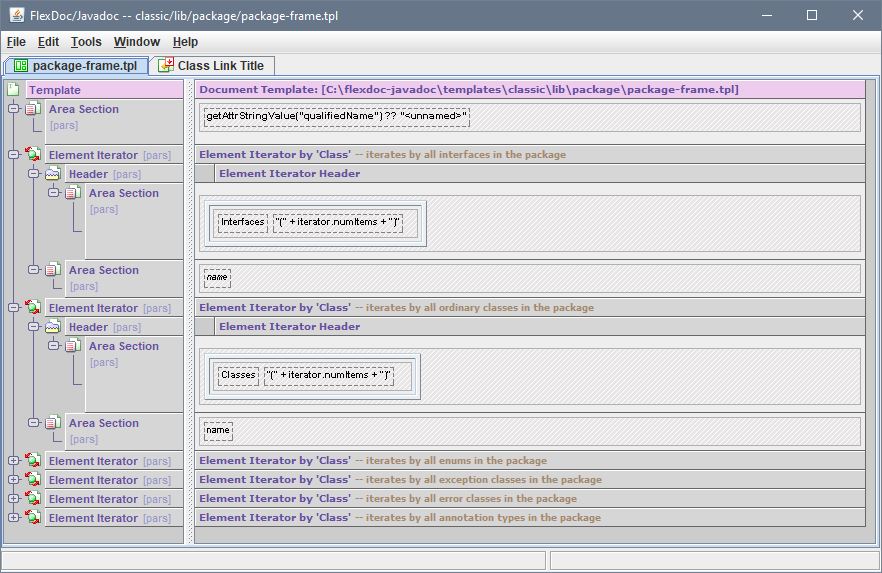Click the Element Iterator icon for annotation types row

pyautogui.click(x=33, y=518)
